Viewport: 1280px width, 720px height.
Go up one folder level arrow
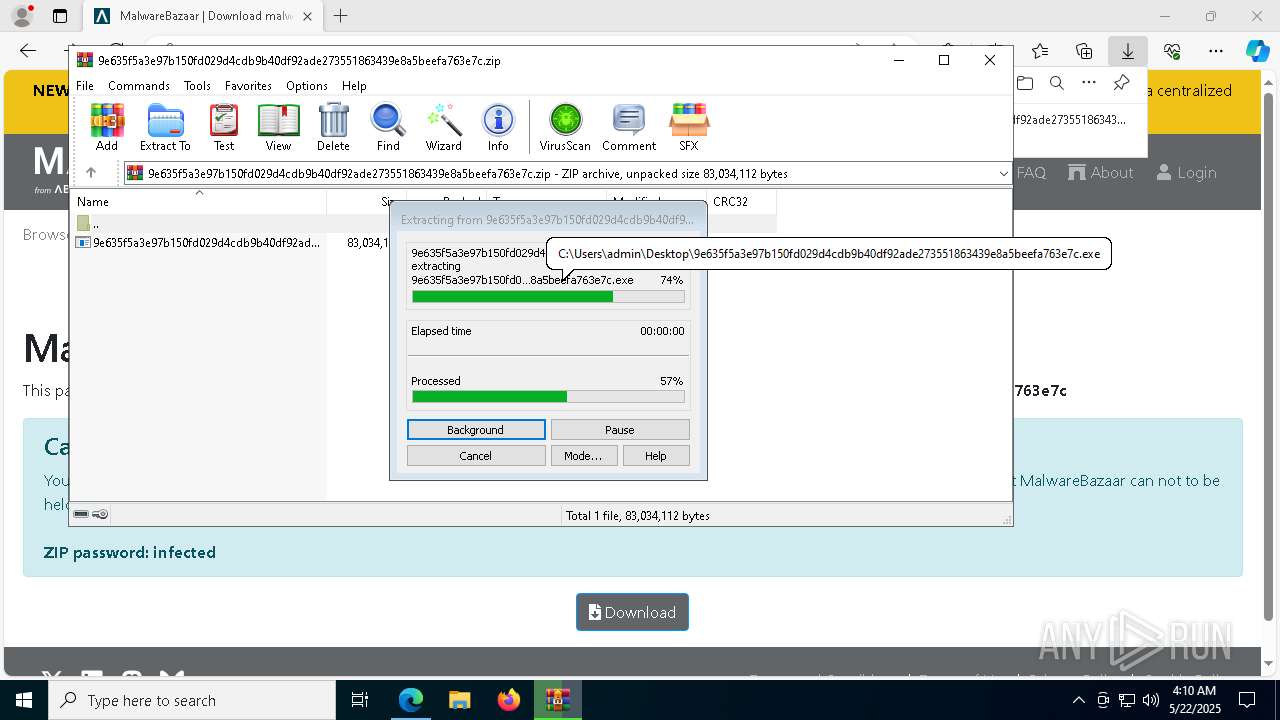pos(91,173)
